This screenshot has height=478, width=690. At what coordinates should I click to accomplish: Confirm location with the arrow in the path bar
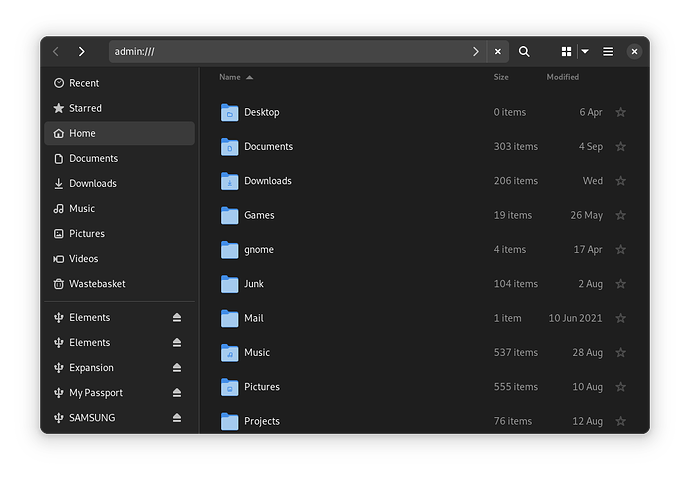(475, 51)
